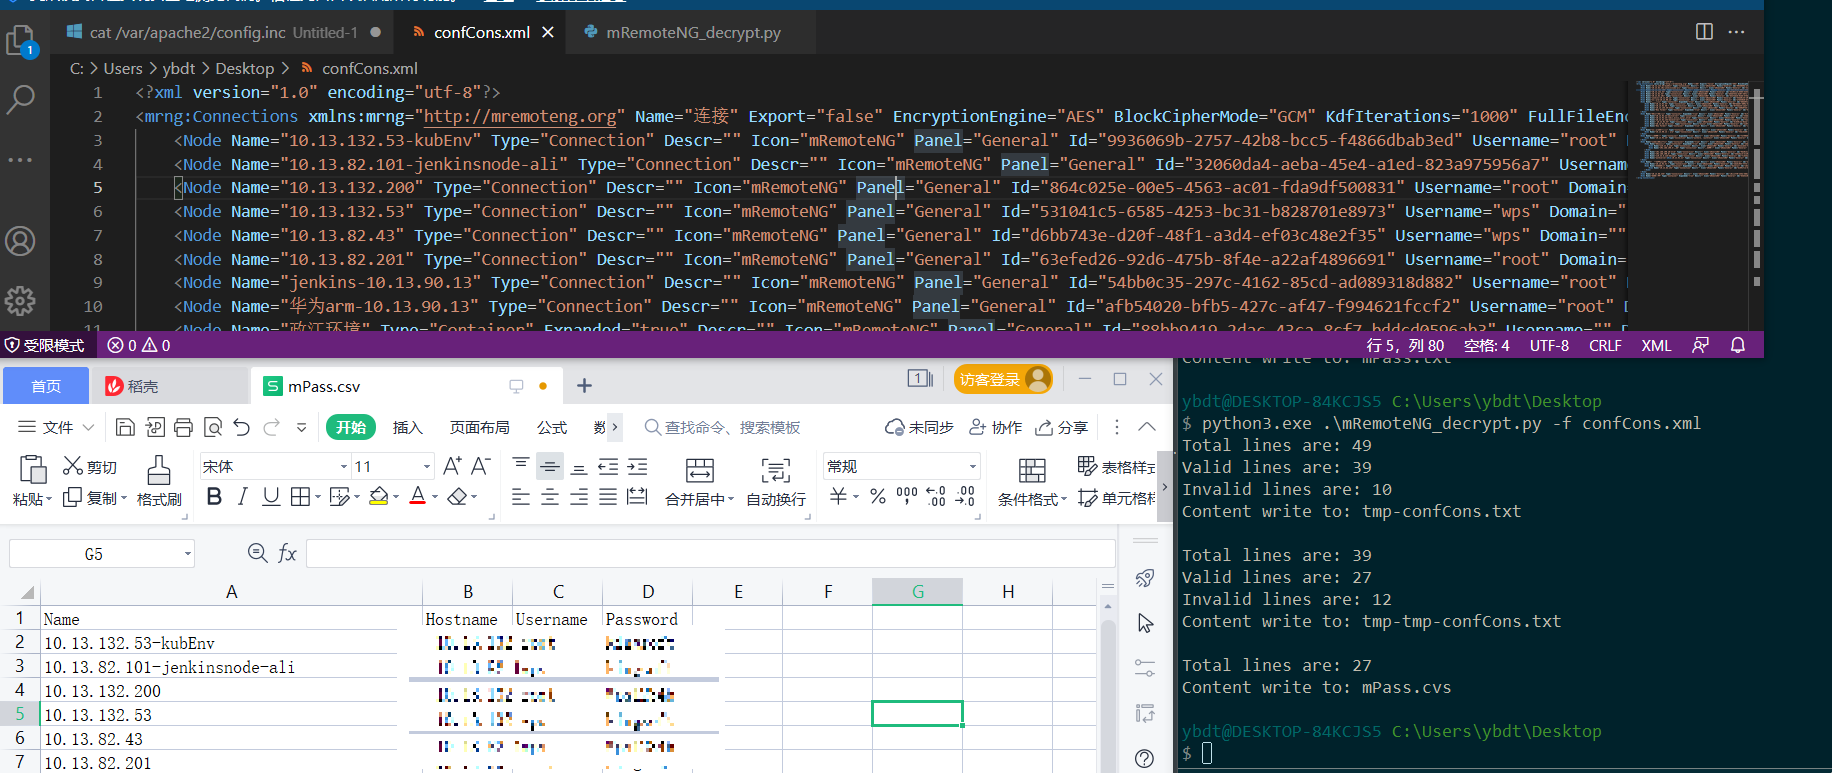This screenshot has height=773, width=1832.
Task: Click the 粘贴 paste button
Action: click(x=32, y=480)
